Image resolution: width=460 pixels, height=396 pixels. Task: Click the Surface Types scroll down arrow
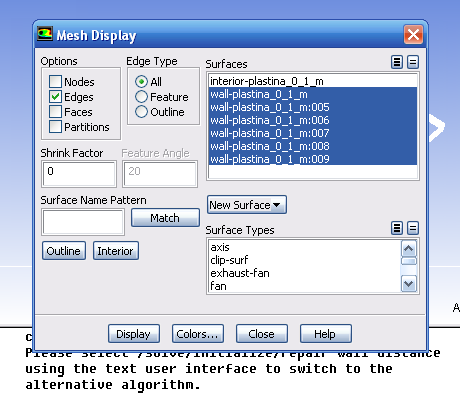[x=409, y=284]
